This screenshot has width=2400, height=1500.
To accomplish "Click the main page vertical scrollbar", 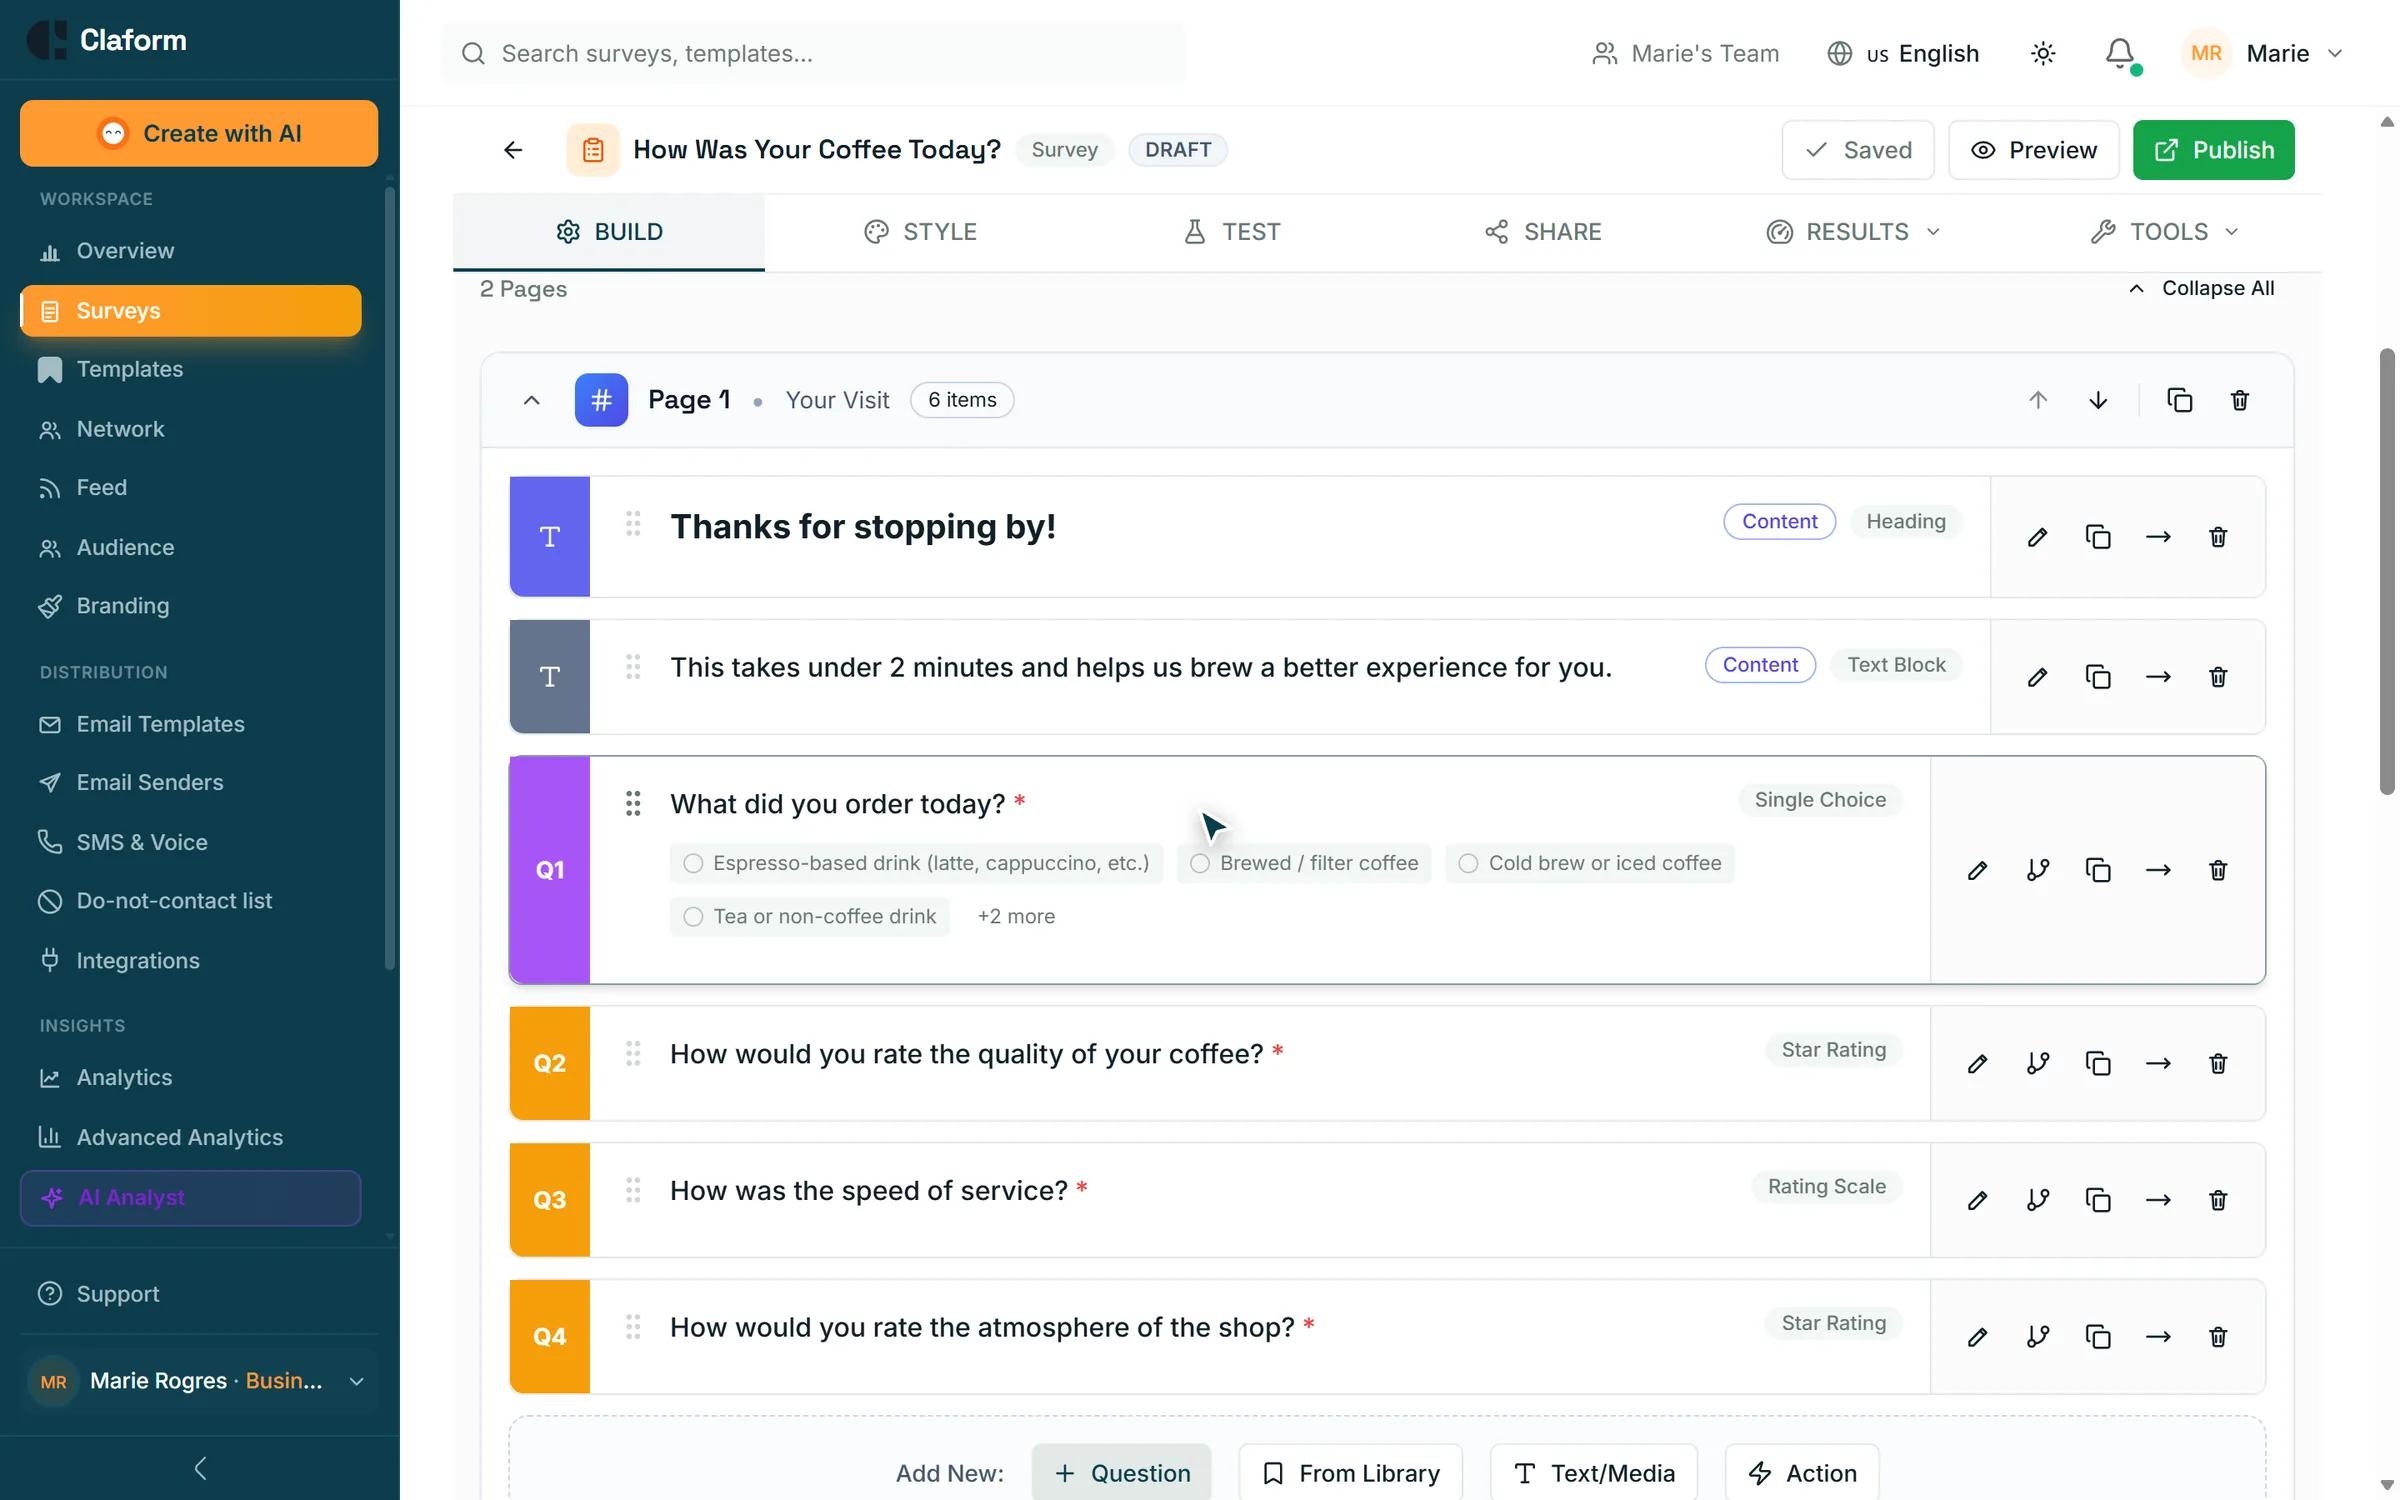I will [x=2387, y=571].
